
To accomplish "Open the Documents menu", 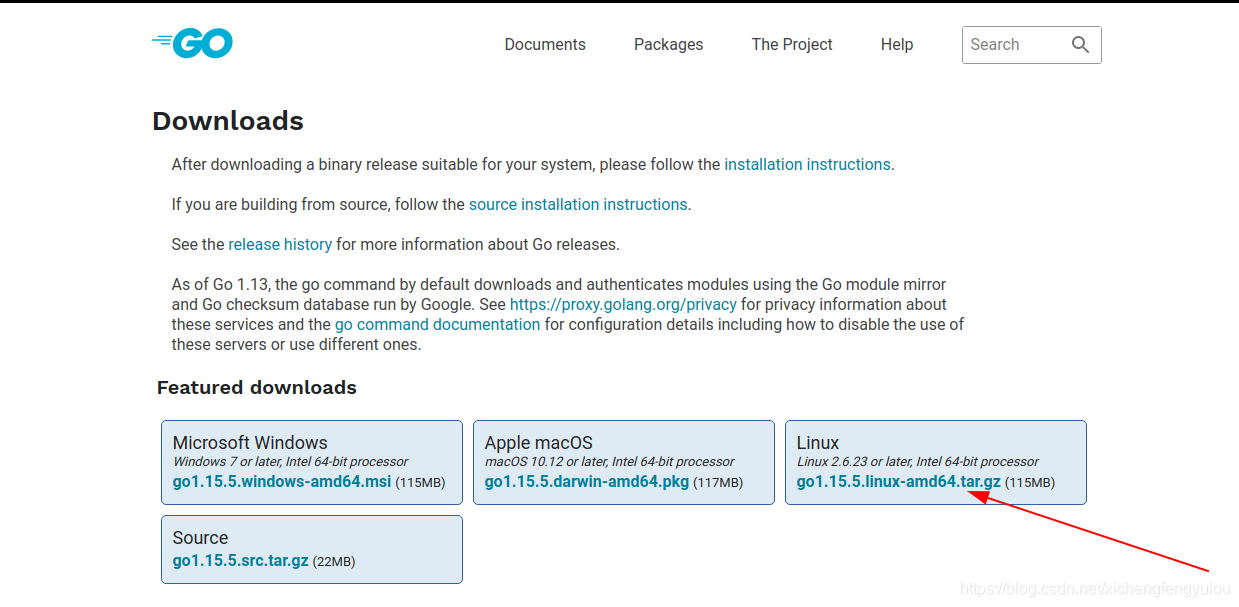I will tap(545, 44).
